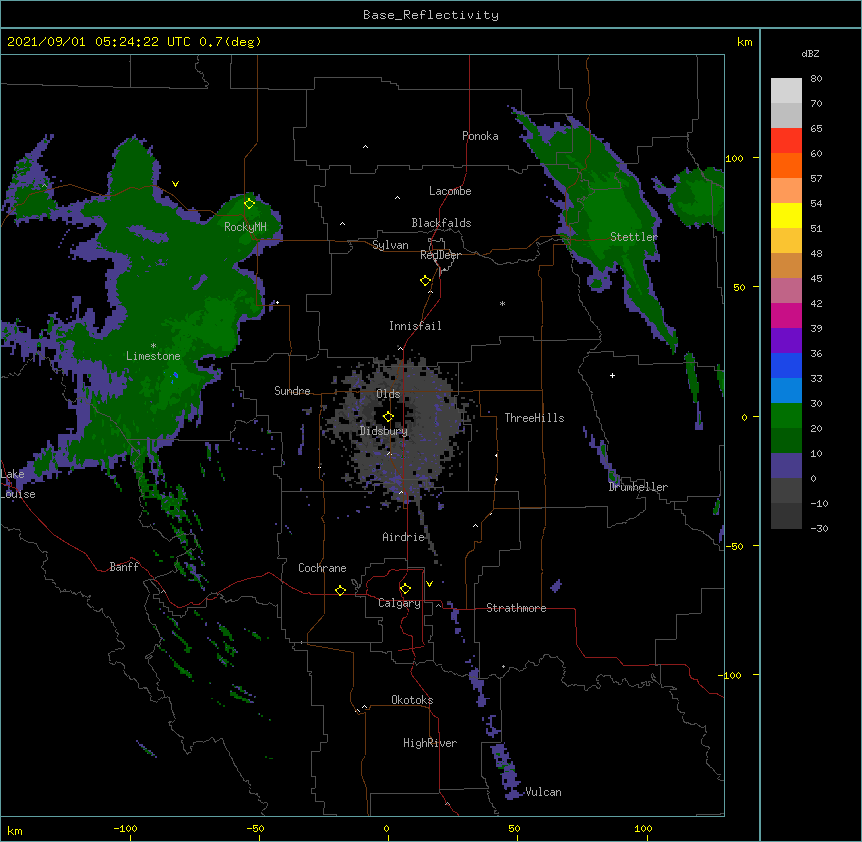Click the Cochrane label

322,568
